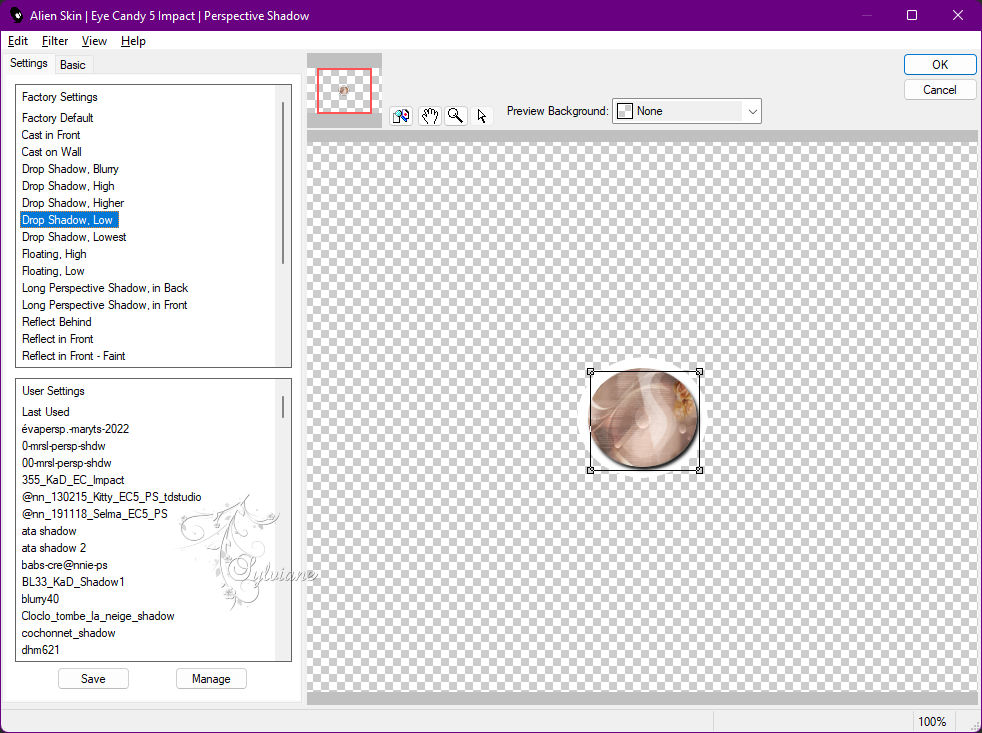The image size is (982, 733).
Task: Choose Long Perspective Shadow, in Back
Action: (105, 288)
